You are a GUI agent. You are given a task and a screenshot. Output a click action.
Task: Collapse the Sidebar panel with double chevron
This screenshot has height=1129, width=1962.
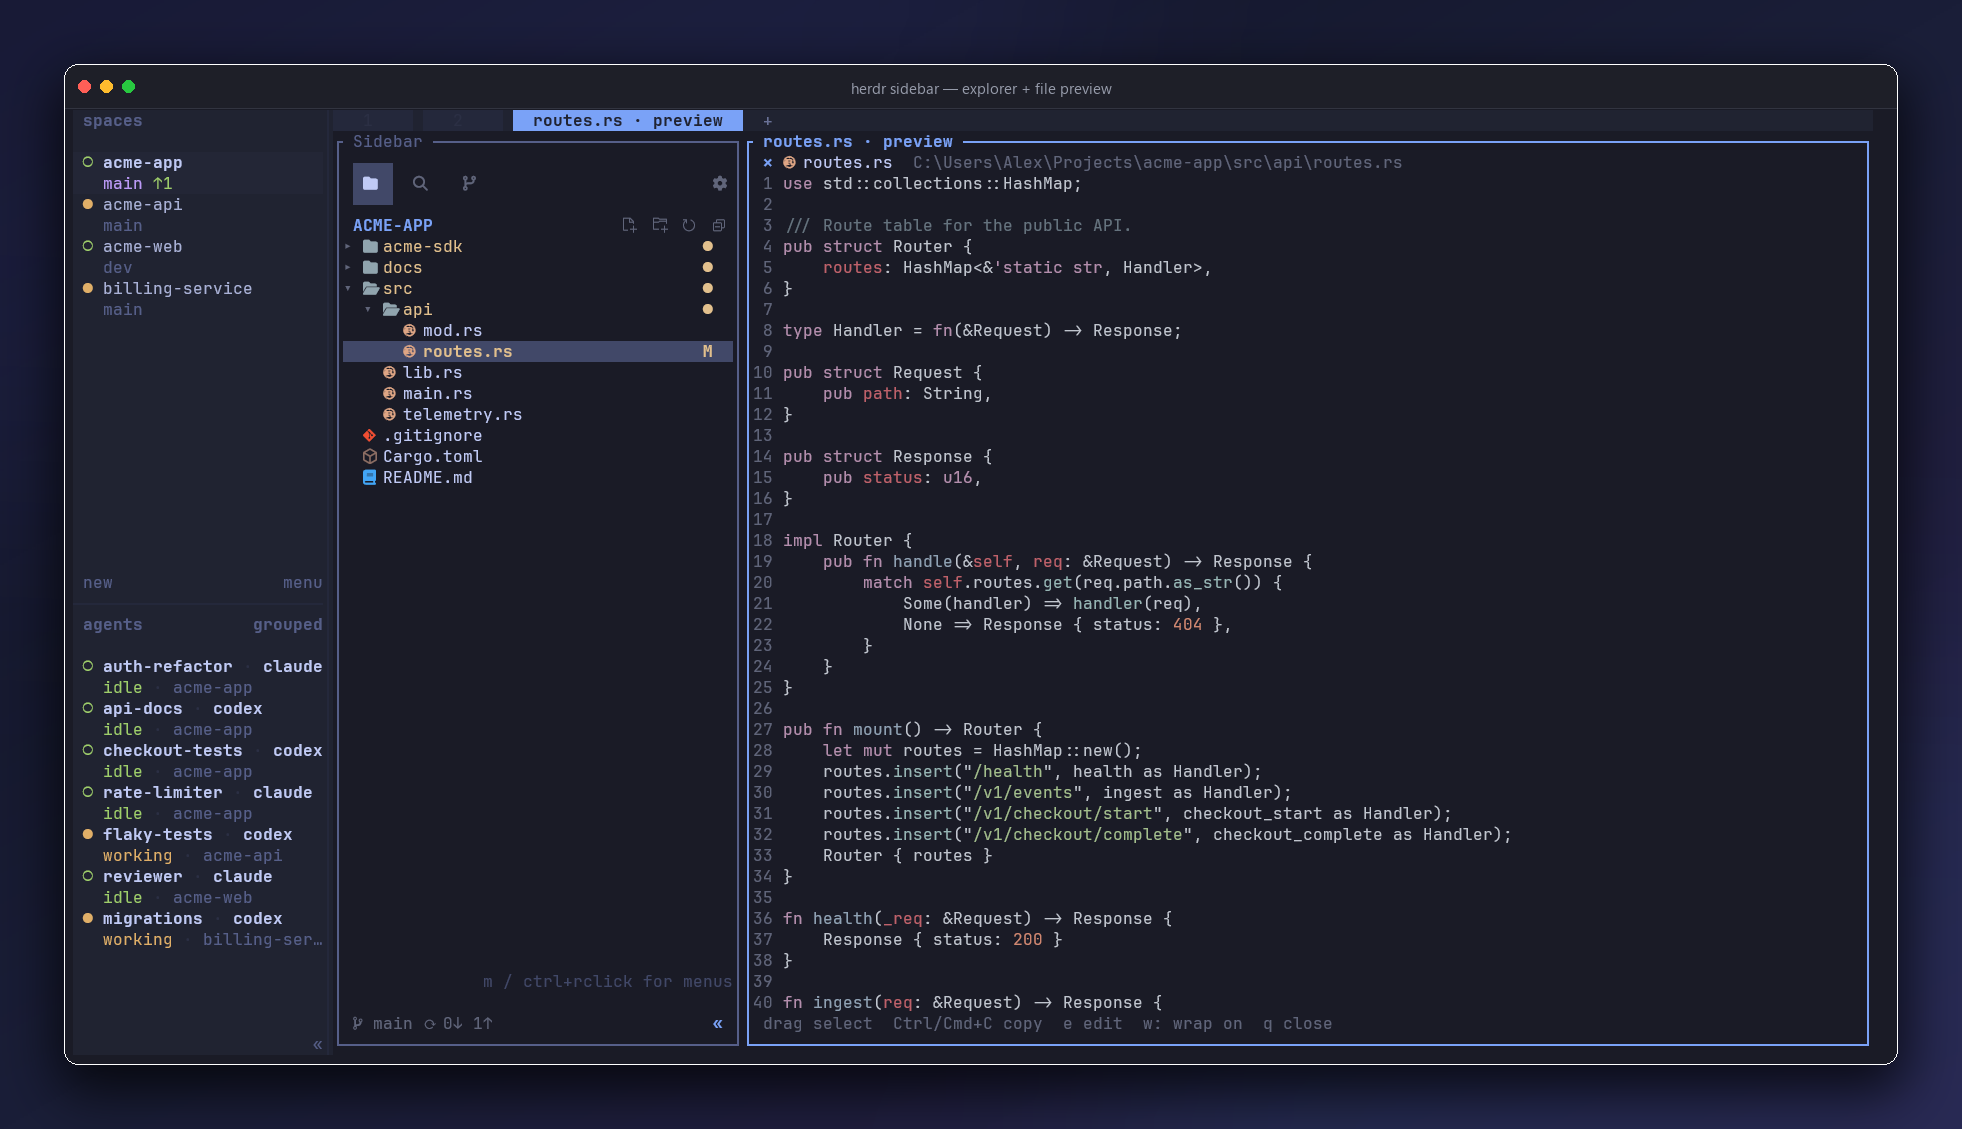(717, 1024)
